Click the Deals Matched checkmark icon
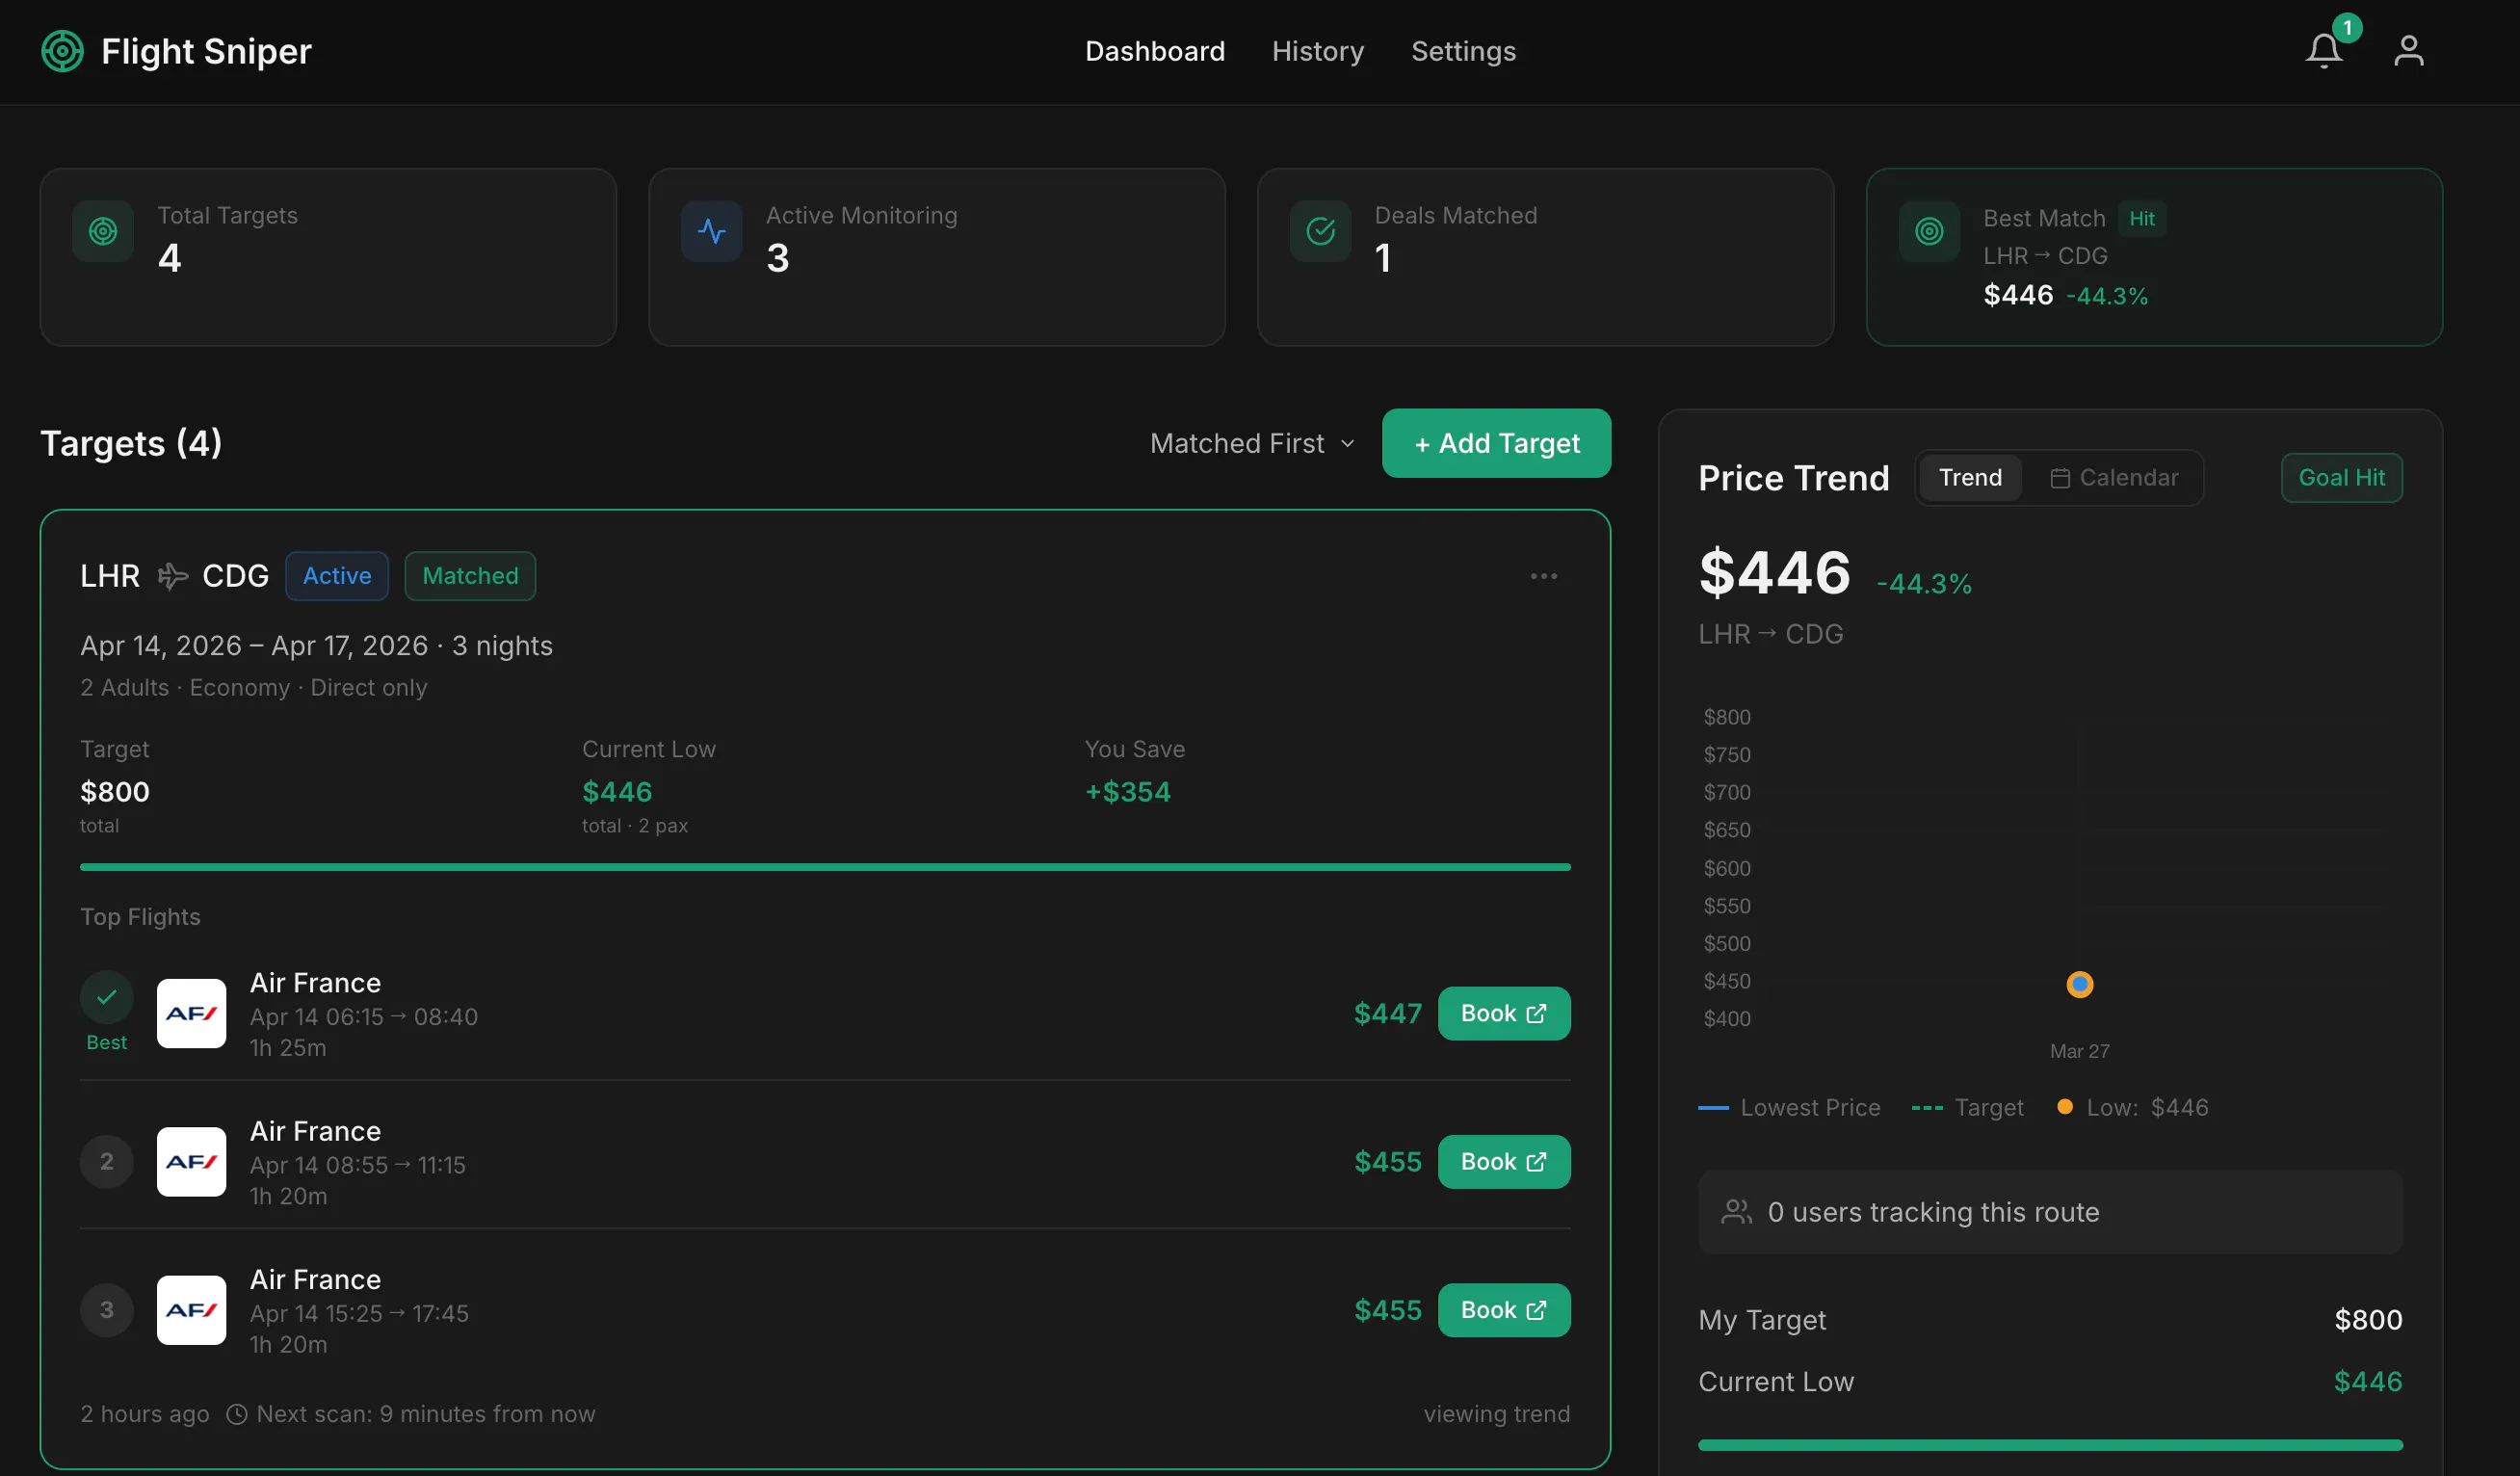This screenshot has height=1476, width=2520. coord(1320,231)
